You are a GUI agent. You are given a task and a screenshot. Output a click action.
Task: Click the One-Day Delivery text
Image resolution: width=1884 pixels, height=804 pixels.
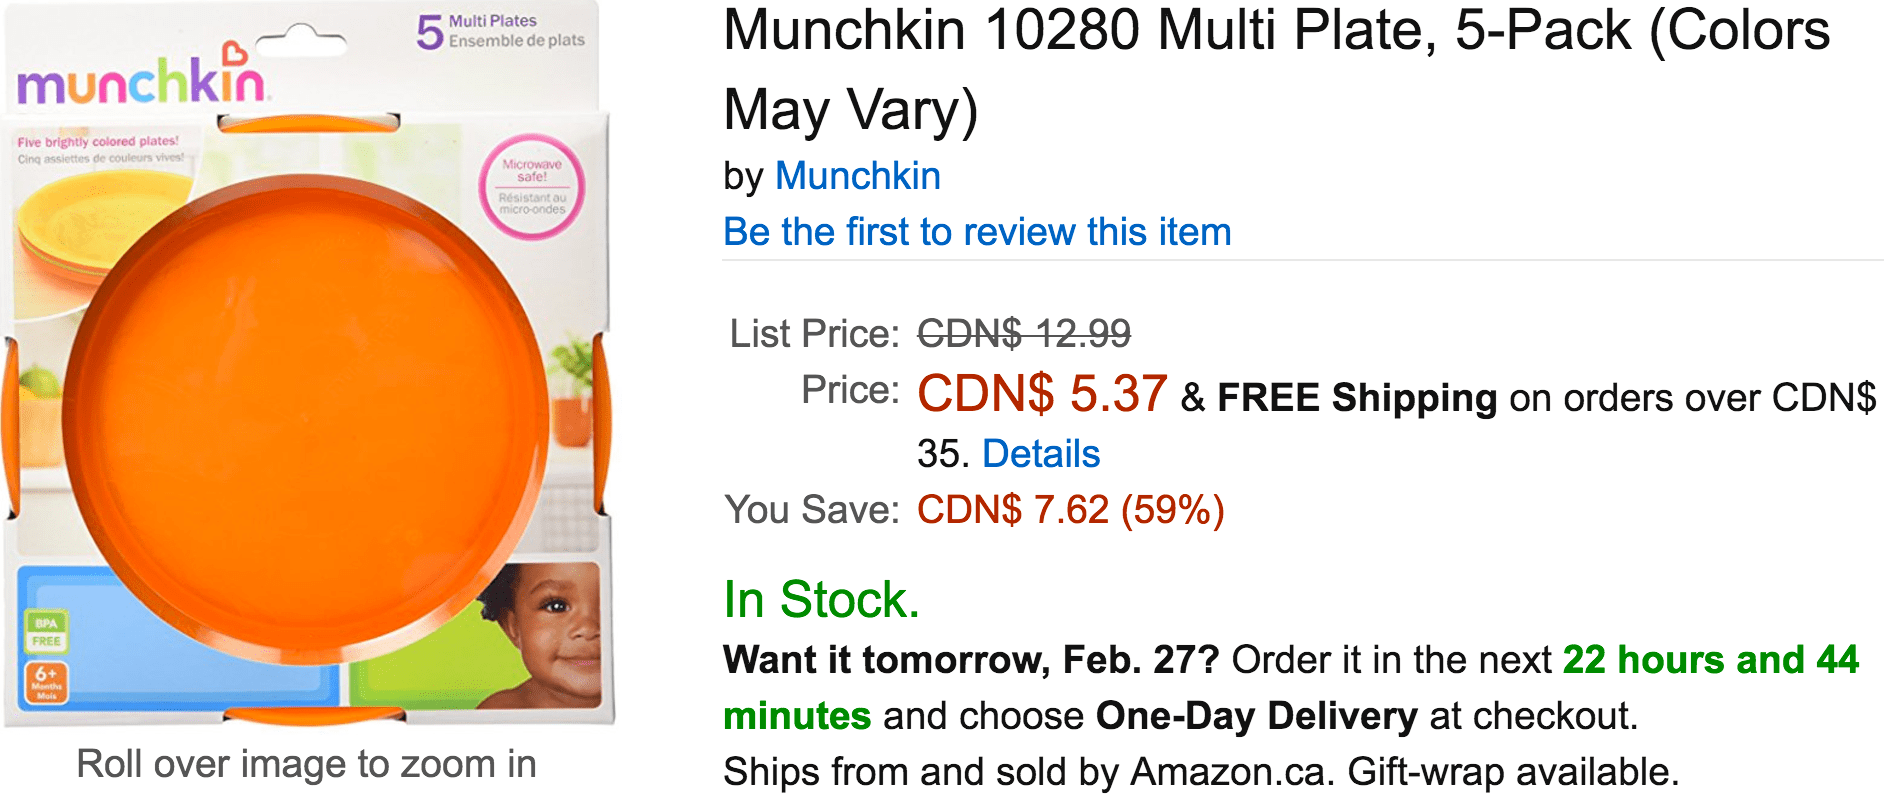[x=1256, y=716]
